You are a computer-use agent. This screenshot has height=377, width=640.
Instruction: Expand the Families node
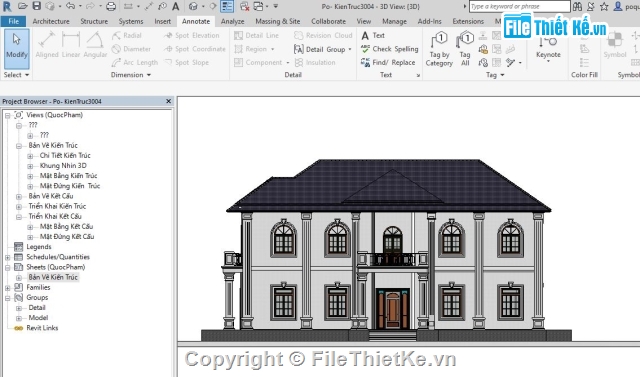pos(8,288)
